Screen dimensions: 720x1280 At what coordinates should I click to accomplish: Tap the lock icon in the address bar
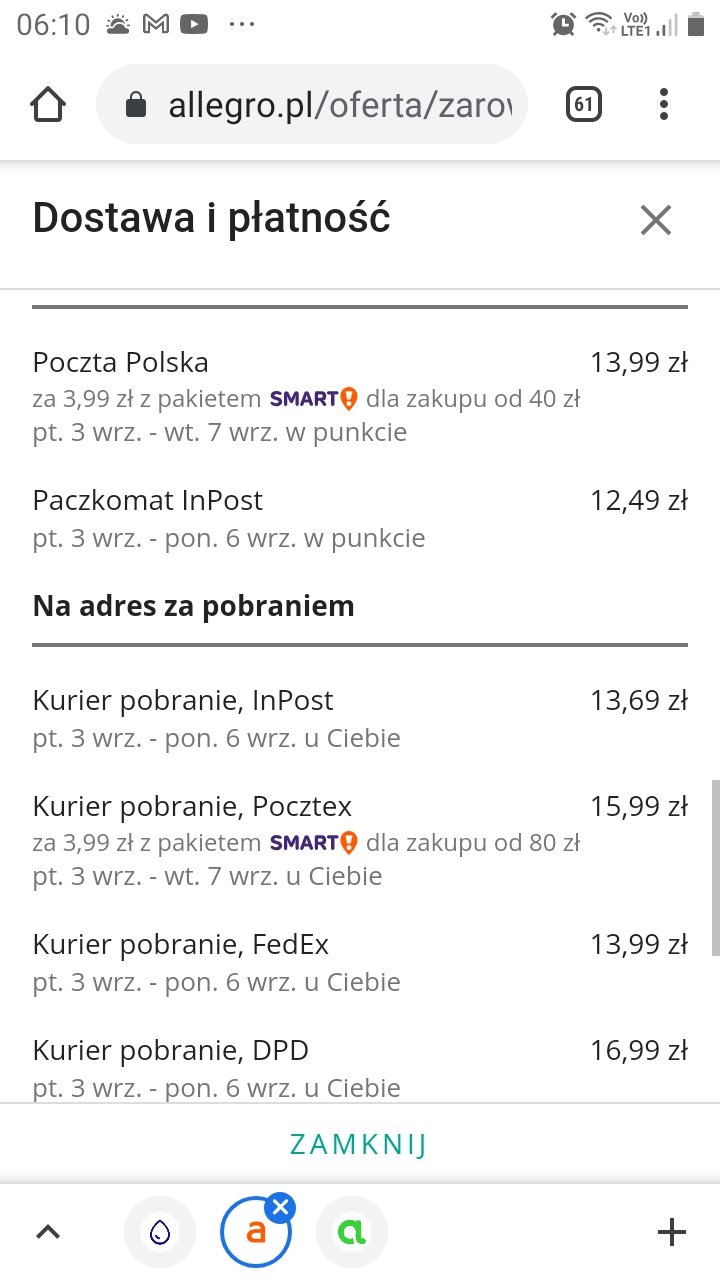[x=136, y=105]
